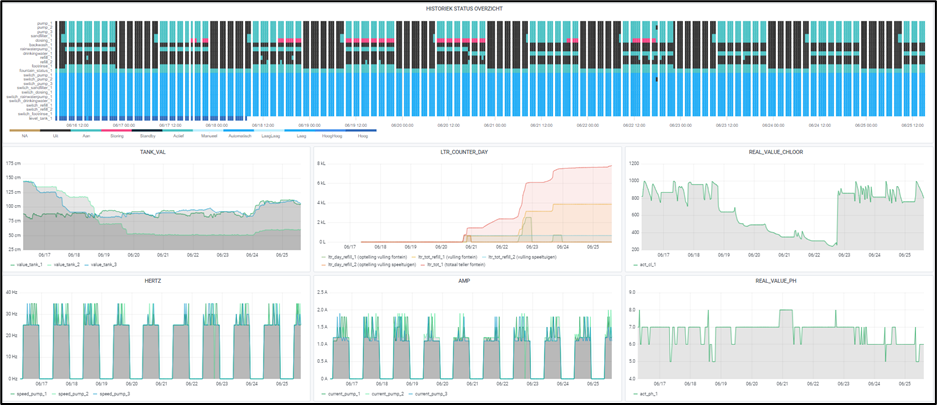937x405 pixels.
Task: Toggle speed_pump_2 series in HERTZ legend
Action: 72,395
